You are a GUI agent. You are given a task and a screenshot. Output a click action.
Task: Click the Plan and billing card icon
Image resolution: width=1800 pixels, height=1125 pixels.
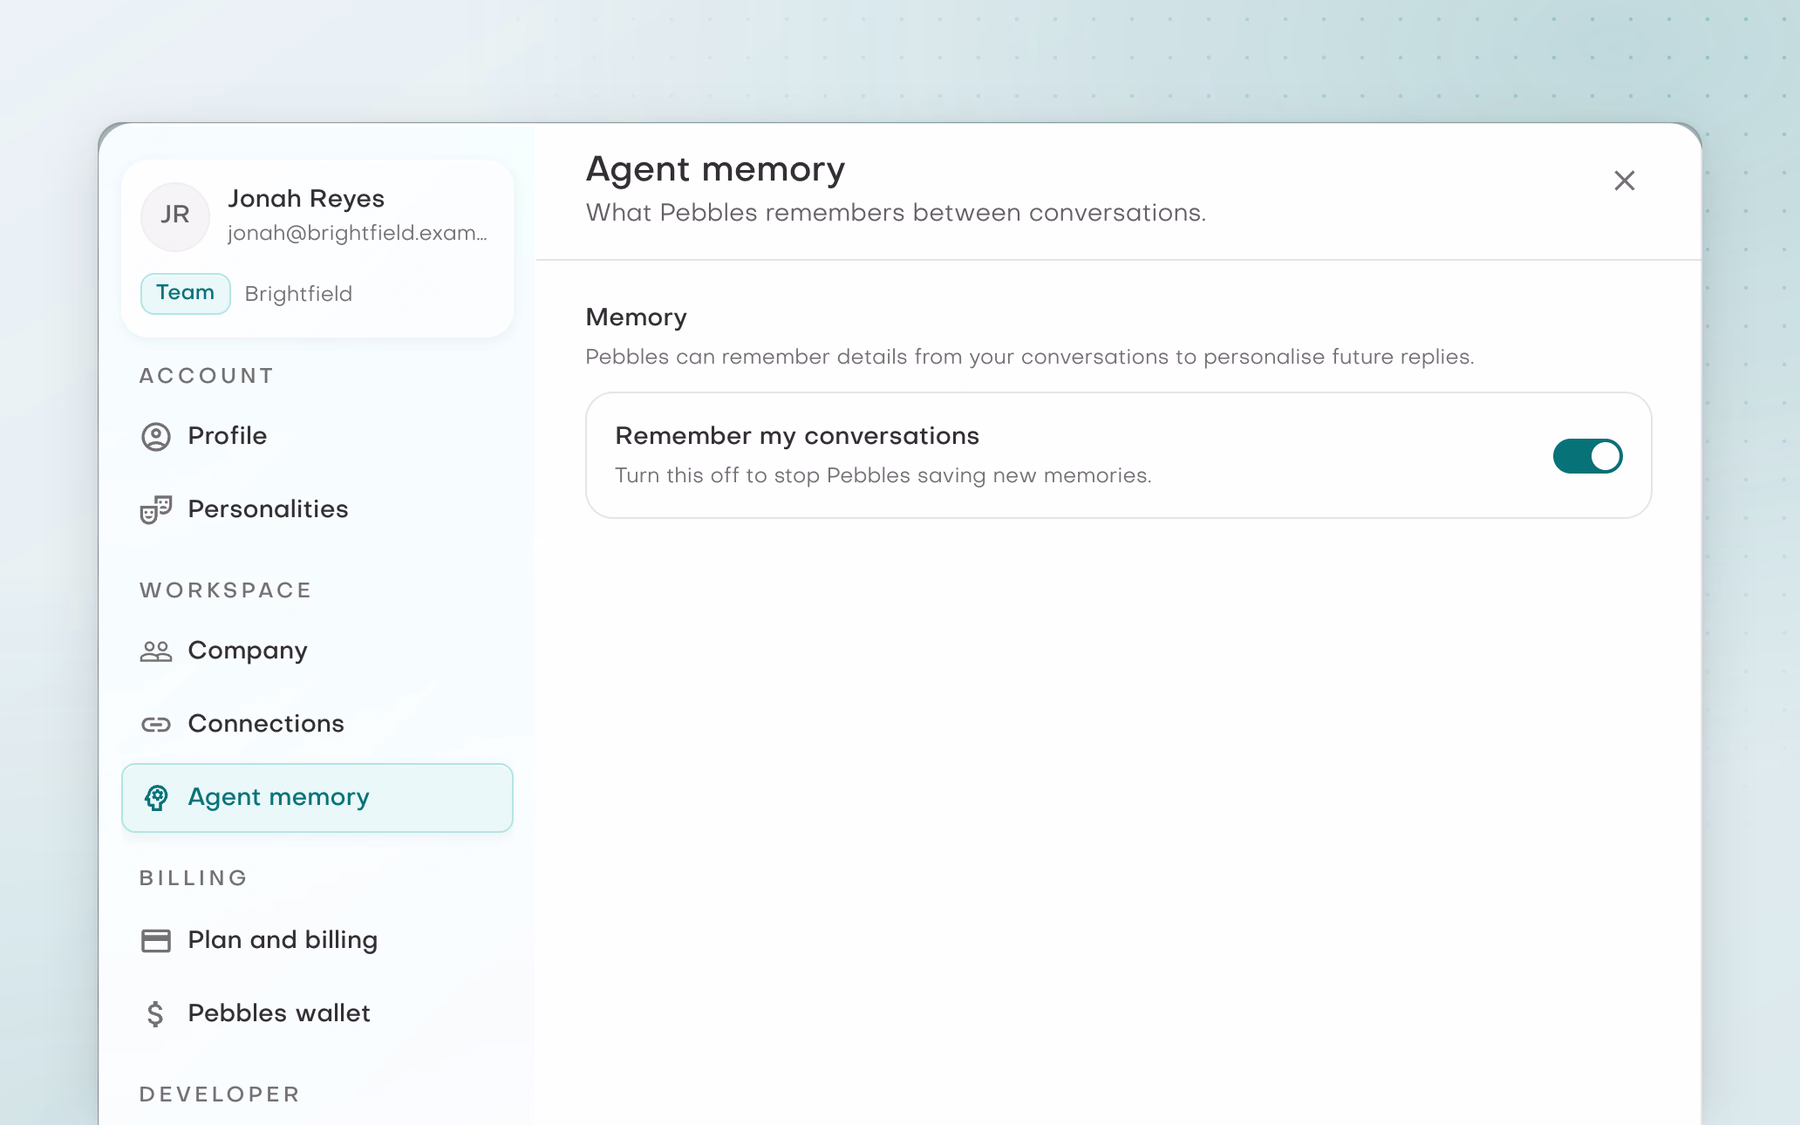point(156,941)
